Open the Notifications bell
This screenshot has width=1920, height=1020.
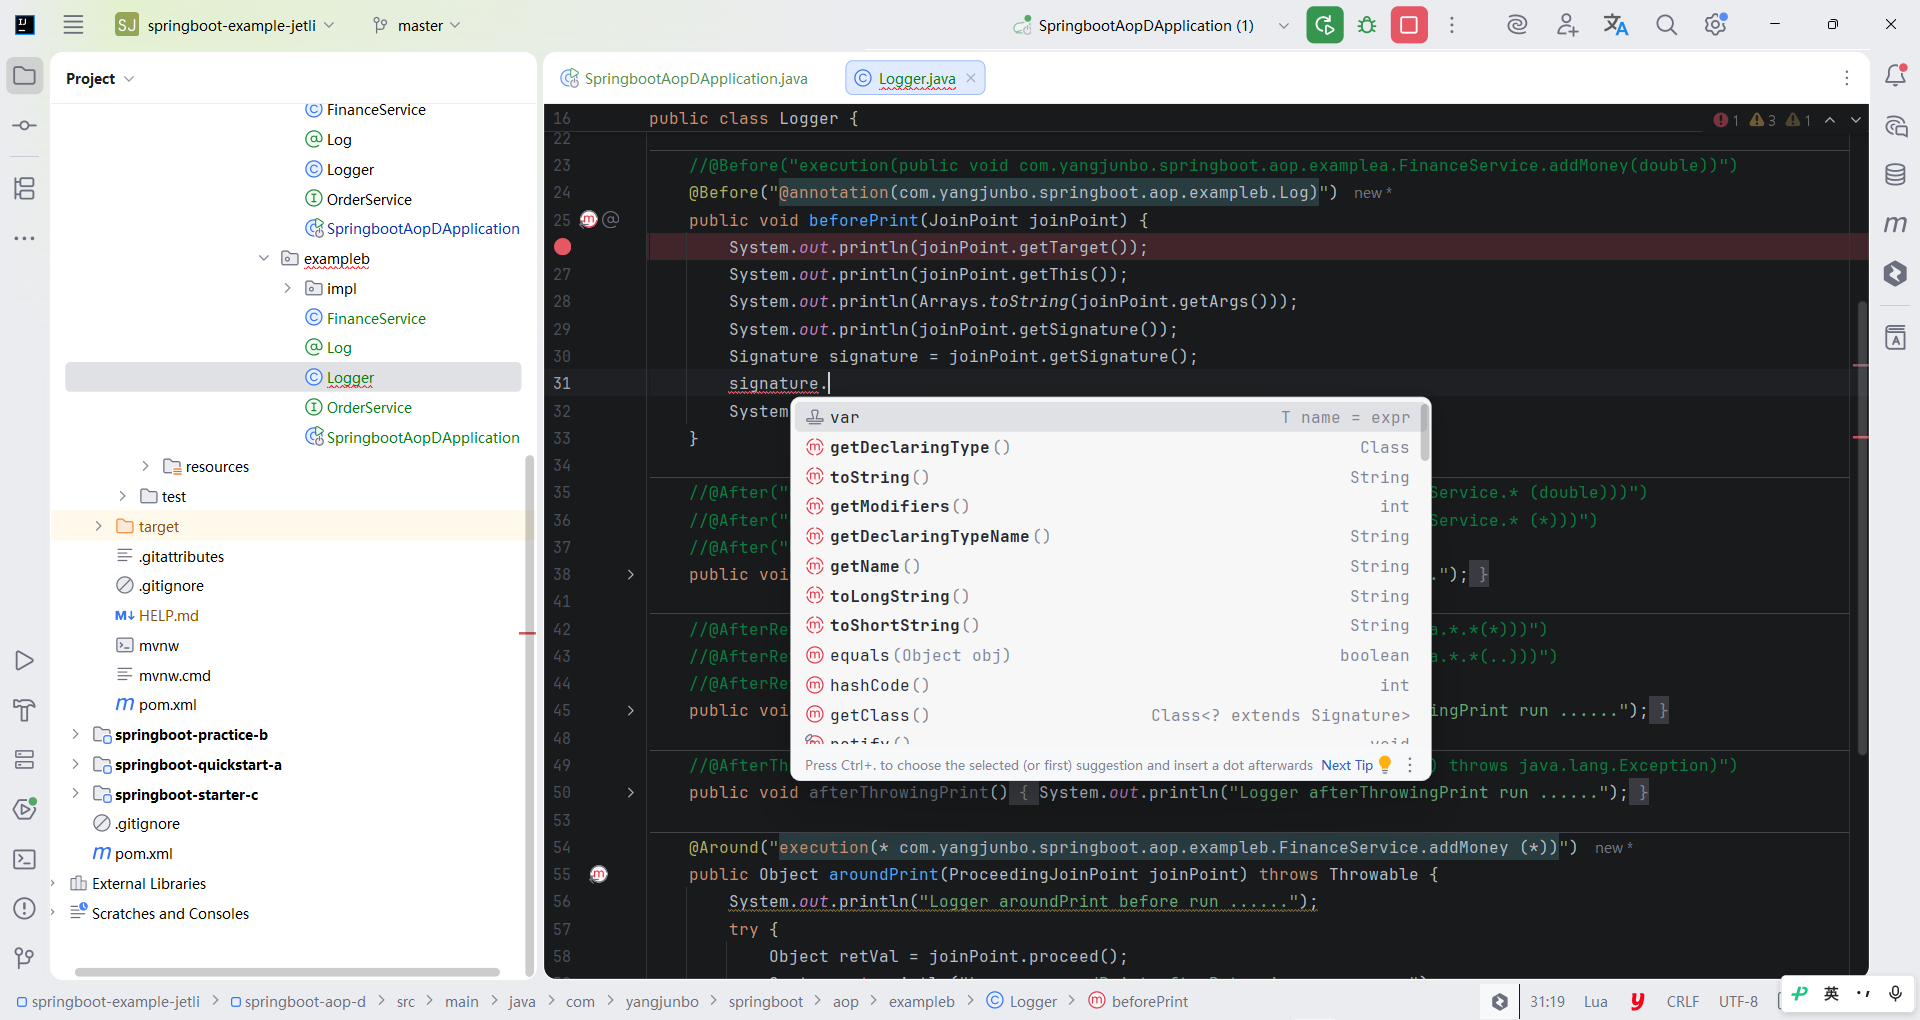(x=1895, y=76)
